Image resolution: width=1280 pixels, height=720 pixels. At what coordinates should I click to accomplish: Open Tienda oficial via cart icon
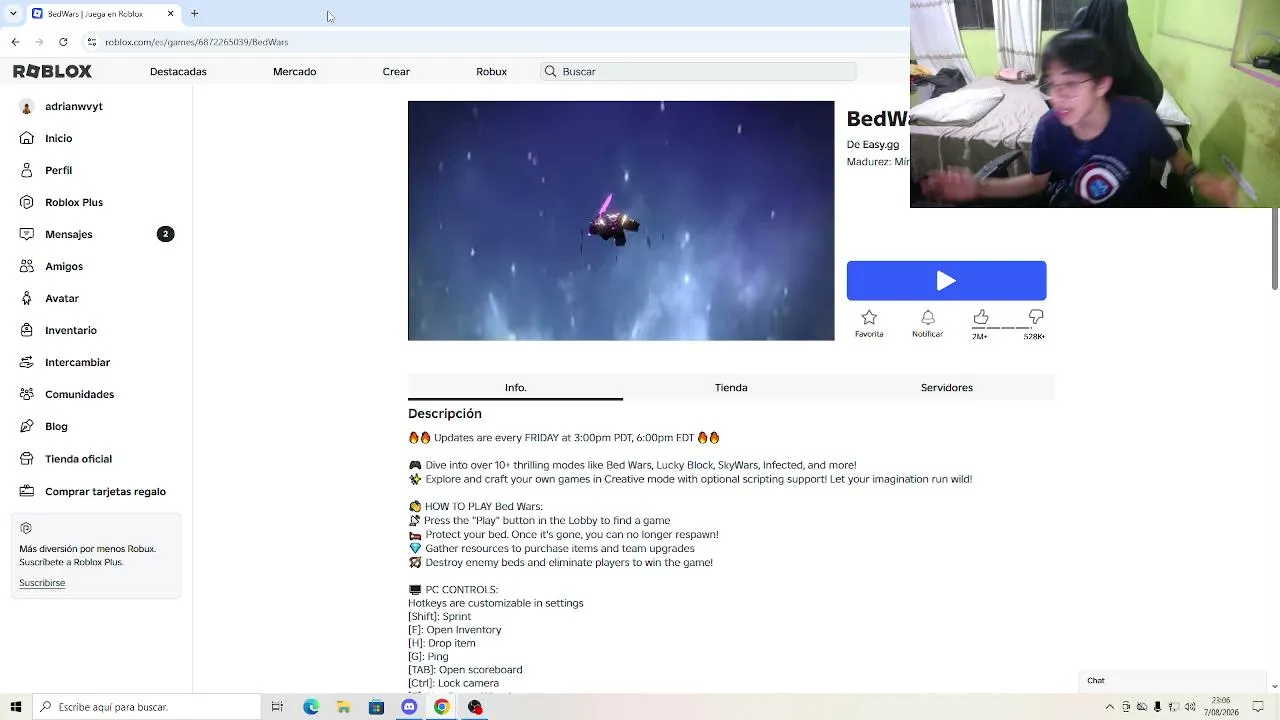[26, 459]
